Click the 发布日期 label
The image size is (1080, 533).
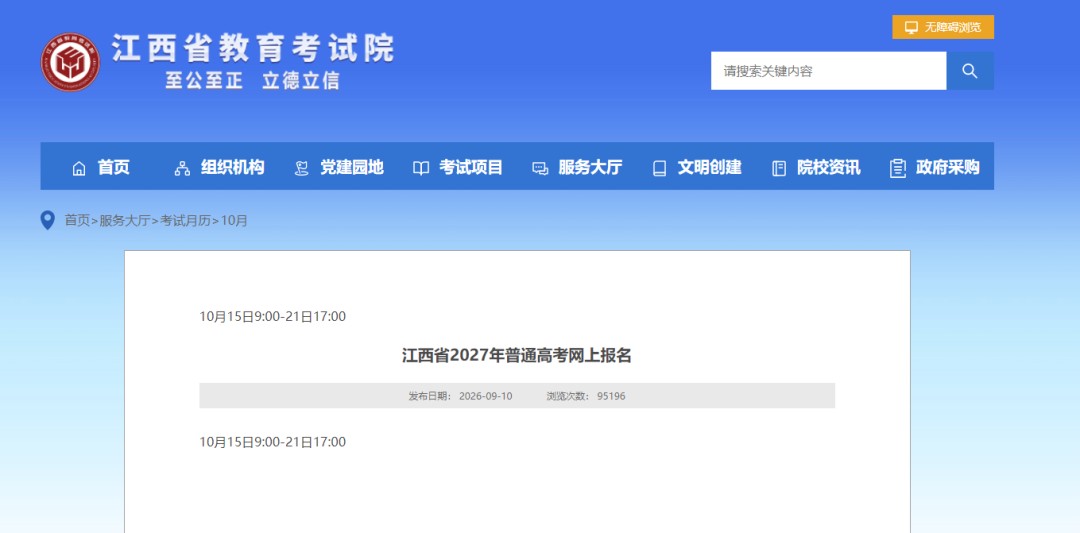(430, 396)
